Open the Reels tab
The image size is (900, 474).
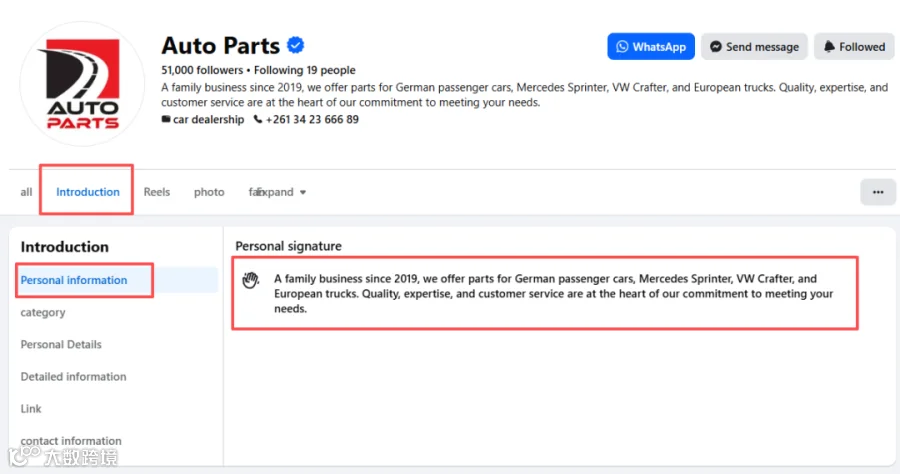tap(157, 192)
